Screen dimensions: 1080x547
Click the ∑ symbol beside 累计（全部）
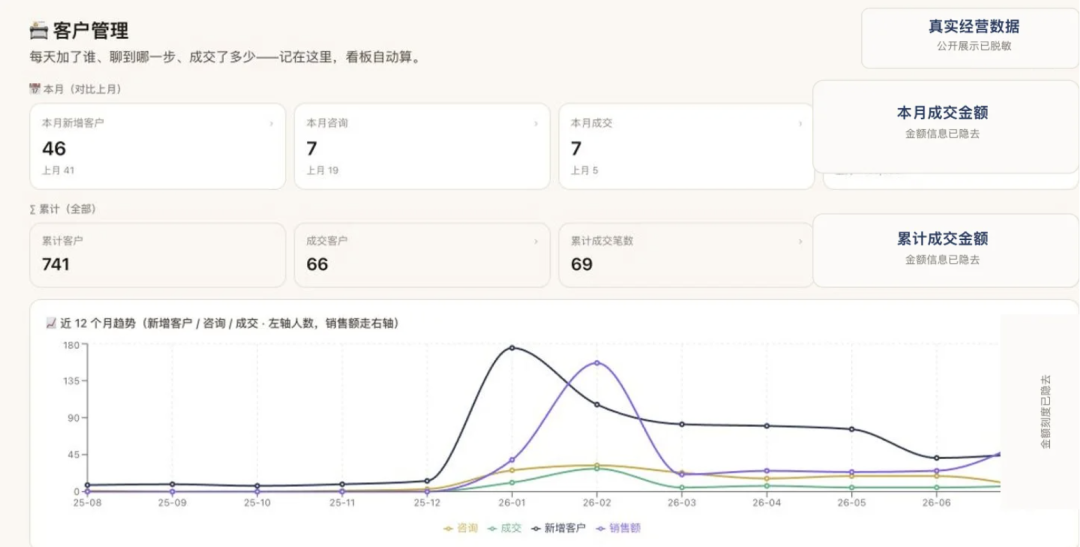tap(32, 209)
